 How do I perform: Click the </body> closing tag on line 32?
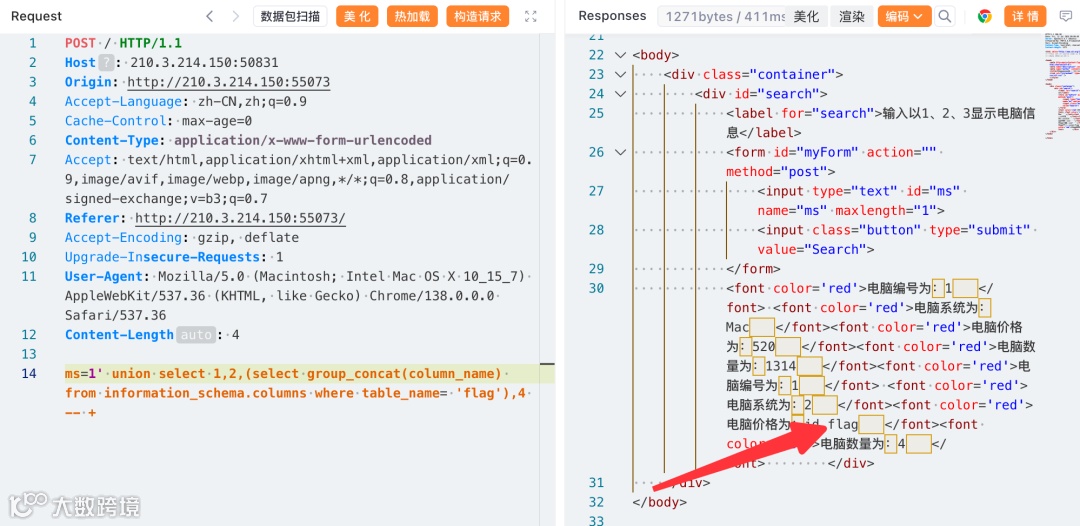pyautogui.click(x=660, y=502)
